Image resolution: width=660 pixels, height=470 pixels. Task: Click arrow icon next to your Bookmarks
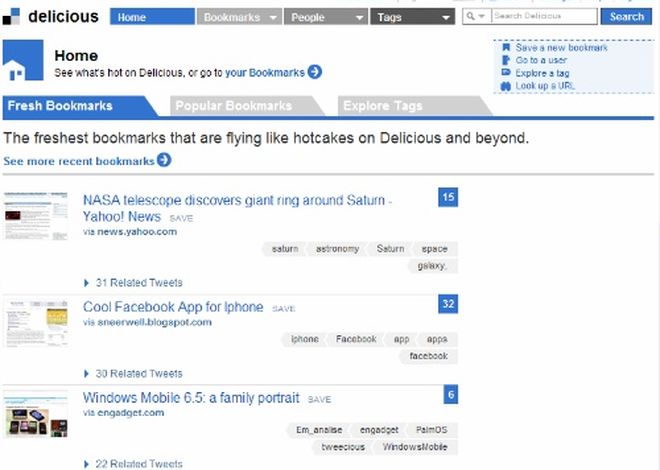click(314, 72)
